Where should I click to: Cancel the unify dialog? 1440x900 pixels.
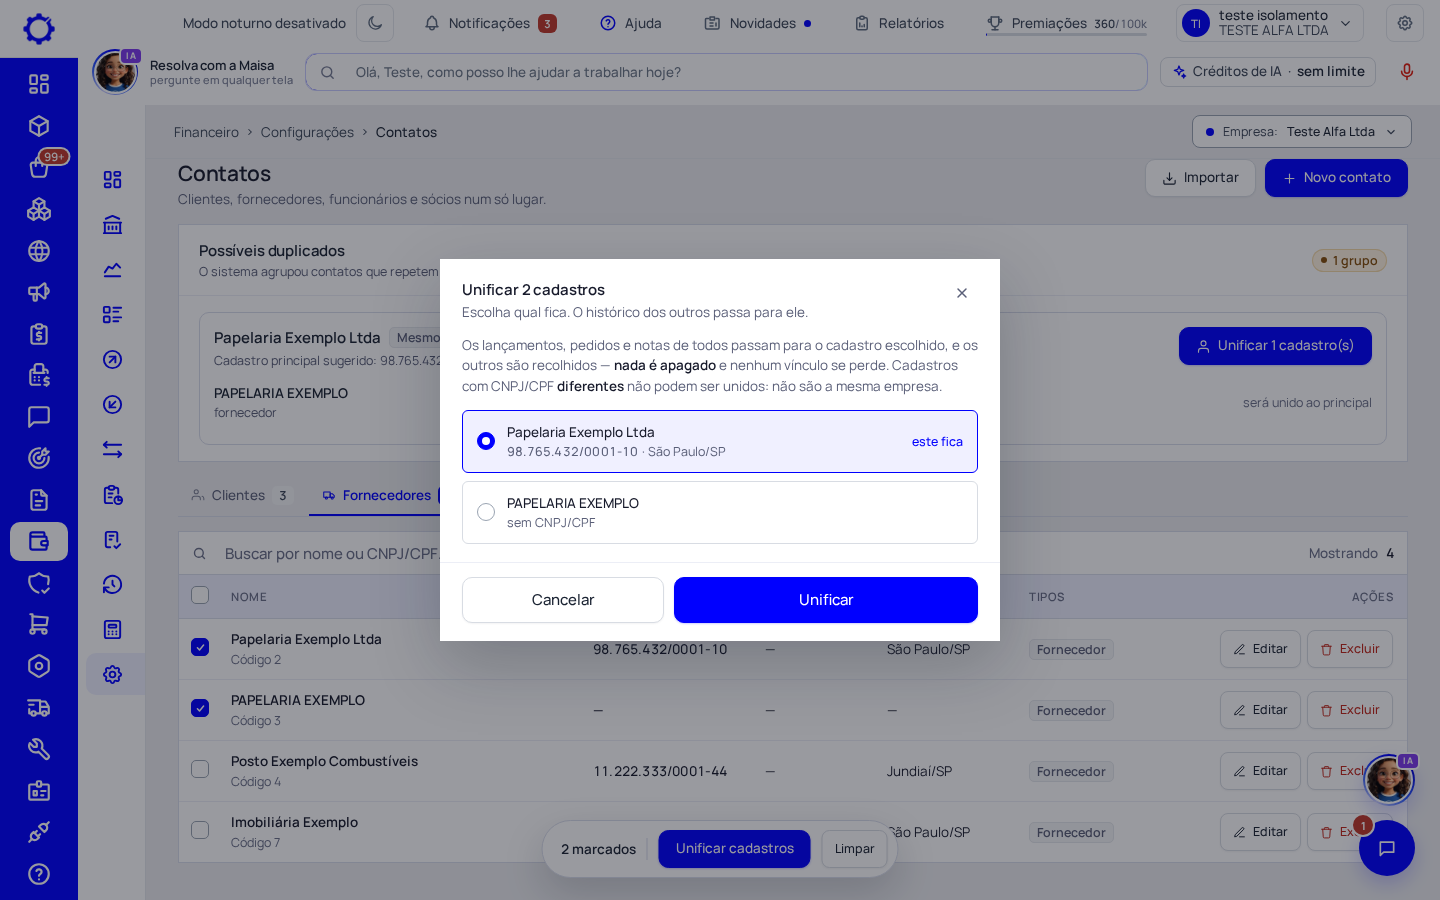tap(563, 600)
